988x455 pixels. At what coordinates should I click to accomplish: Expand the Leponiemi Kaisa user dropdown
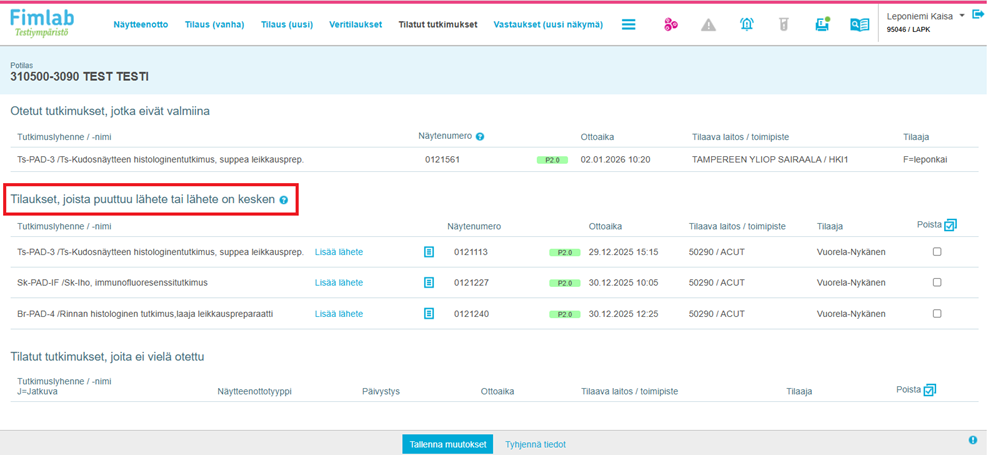pyautogui.click(x=961, y=16)
